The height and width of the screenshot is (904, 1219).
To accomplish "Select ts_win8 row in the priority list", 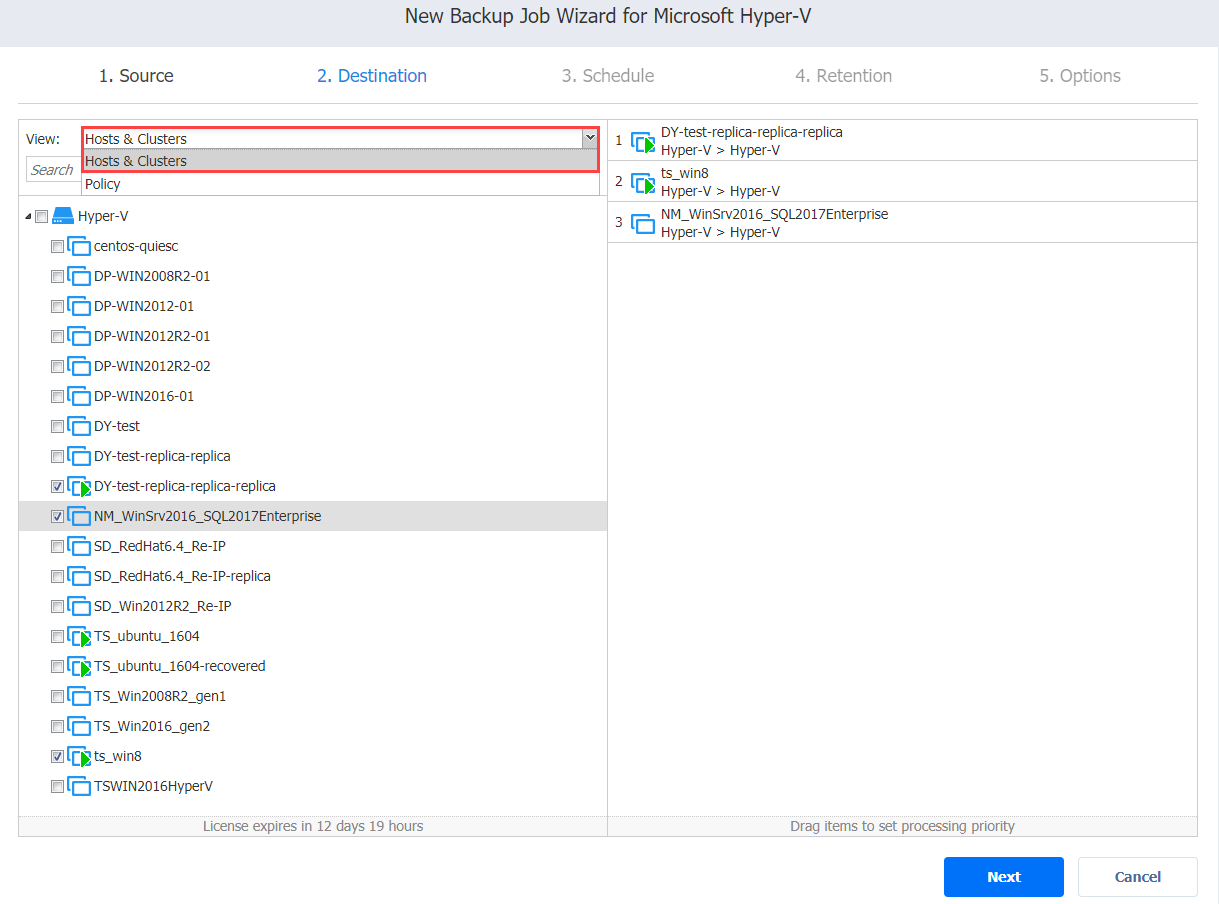I will 902,182.
